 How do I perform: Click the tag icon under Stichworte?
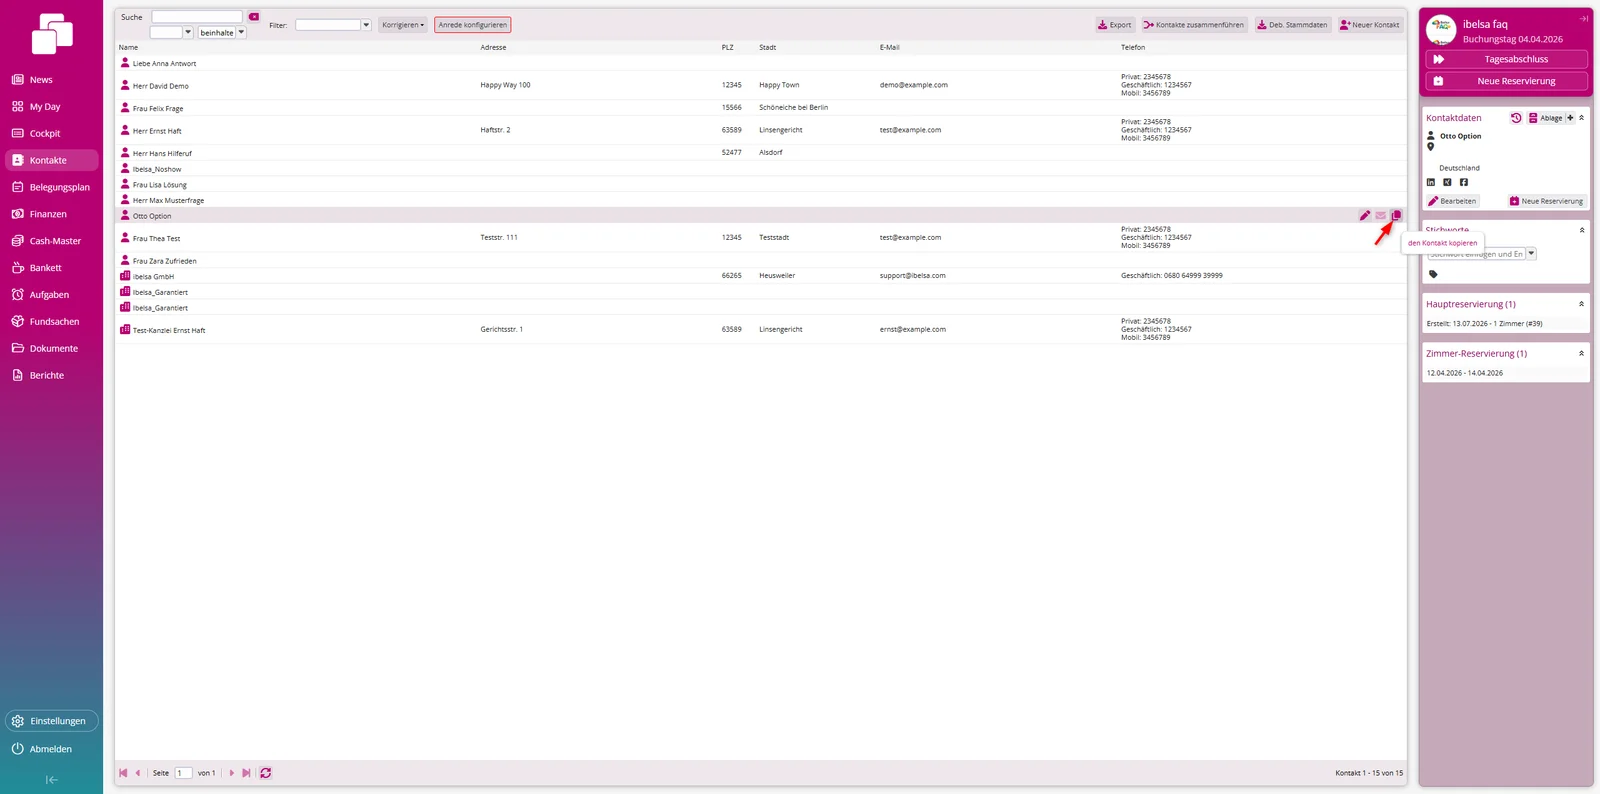pos(1433,274)
